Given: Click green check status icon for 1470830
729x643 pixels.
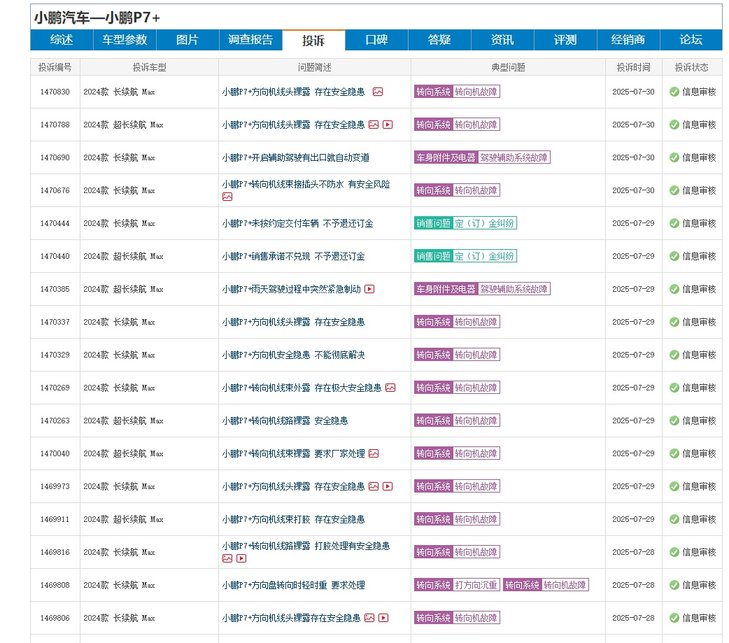Looking at the screenshot, I should coord(674,92).
